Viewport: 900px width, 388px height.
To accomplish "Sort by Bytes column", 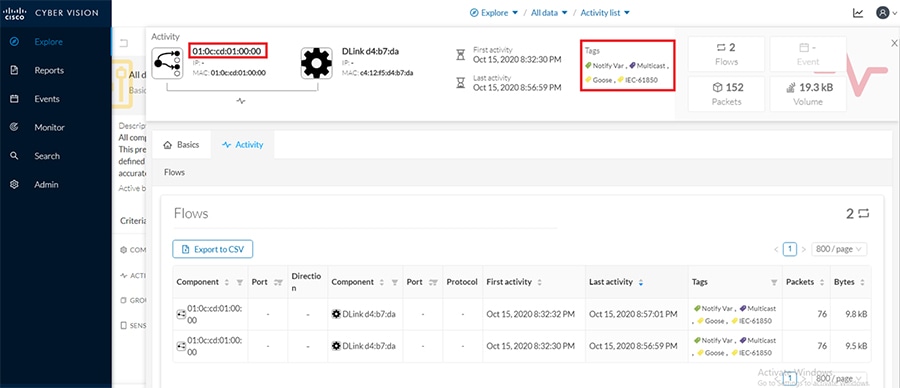I will [x=862, y=282].
